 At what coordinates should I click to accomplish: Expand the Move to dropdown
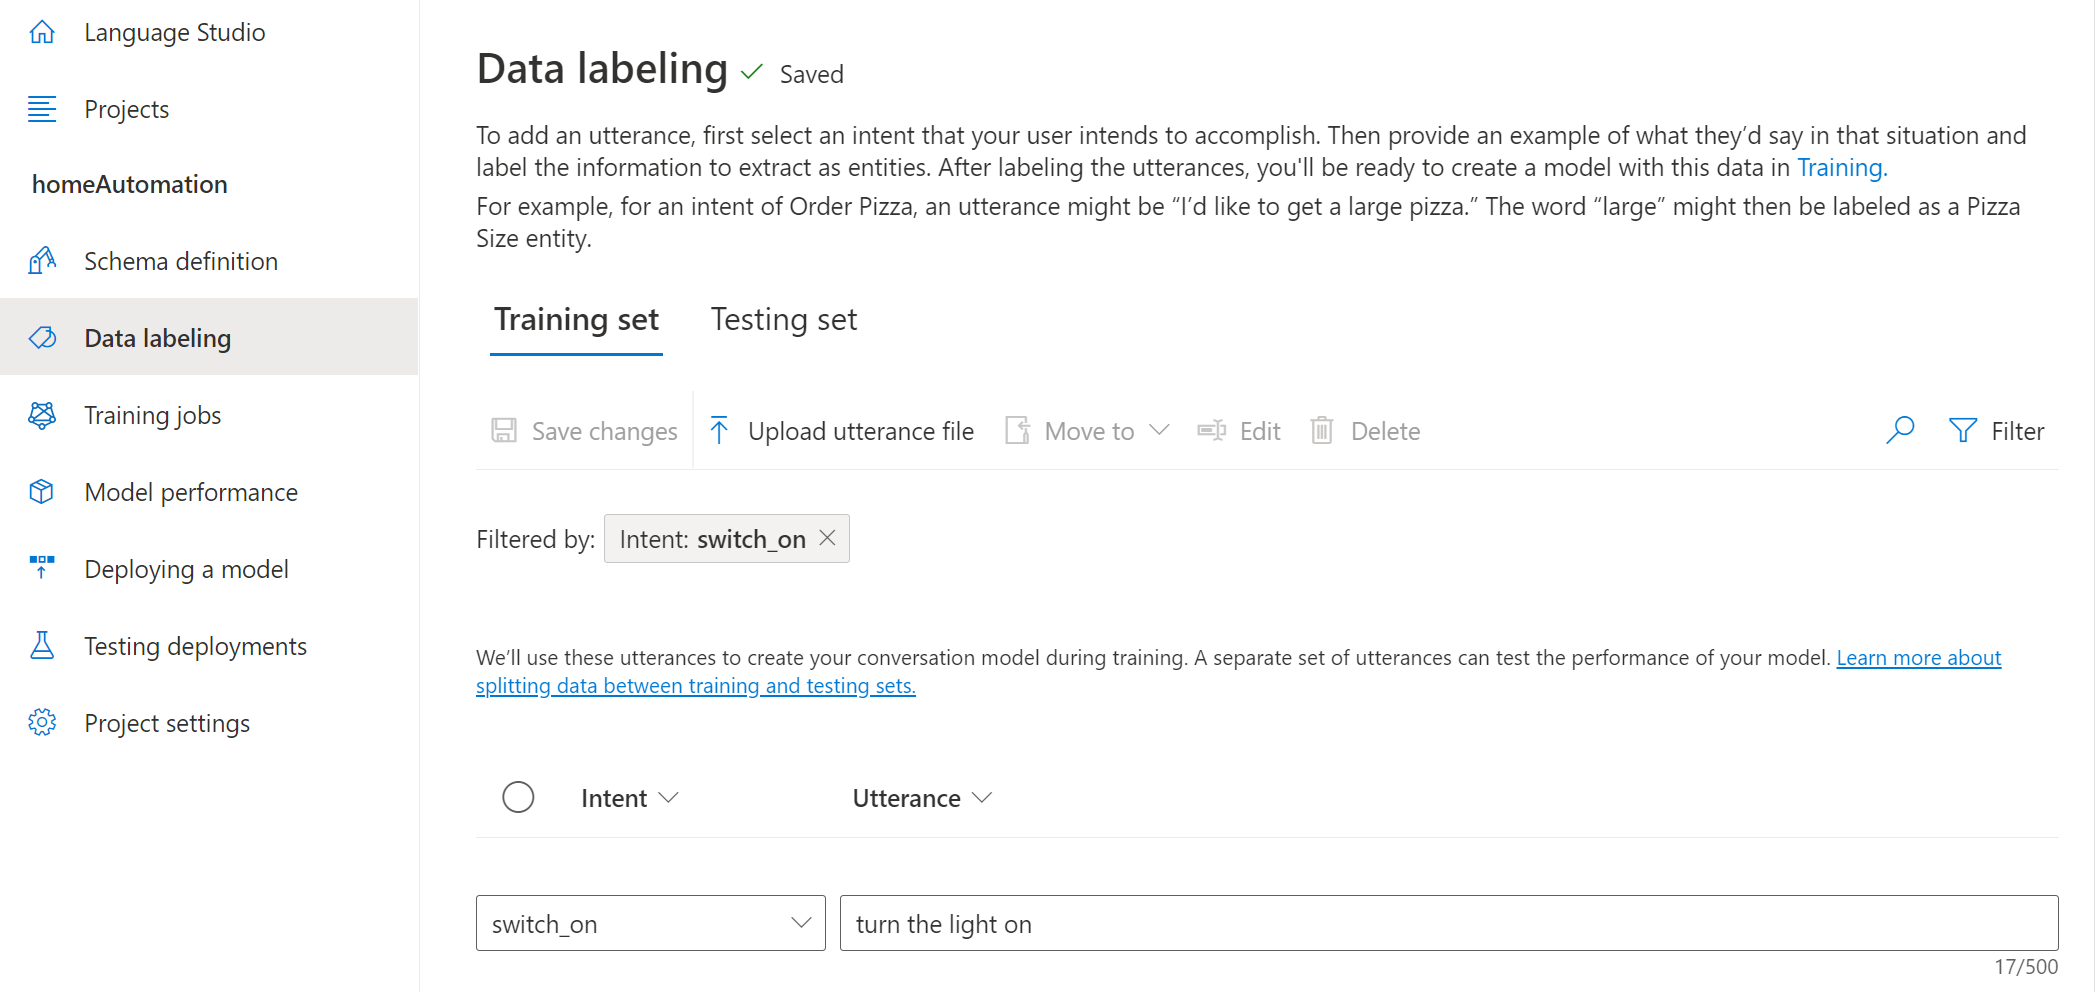point(1160,430)
